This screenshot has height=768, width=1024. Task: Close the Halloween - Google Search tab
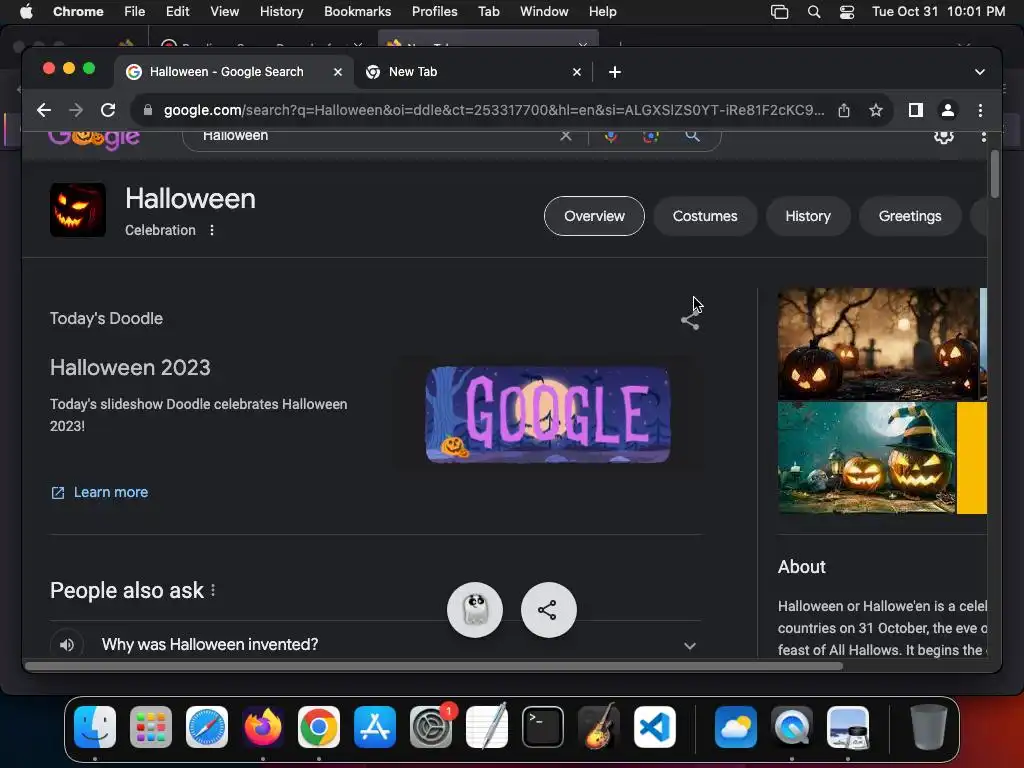point(338,72)
